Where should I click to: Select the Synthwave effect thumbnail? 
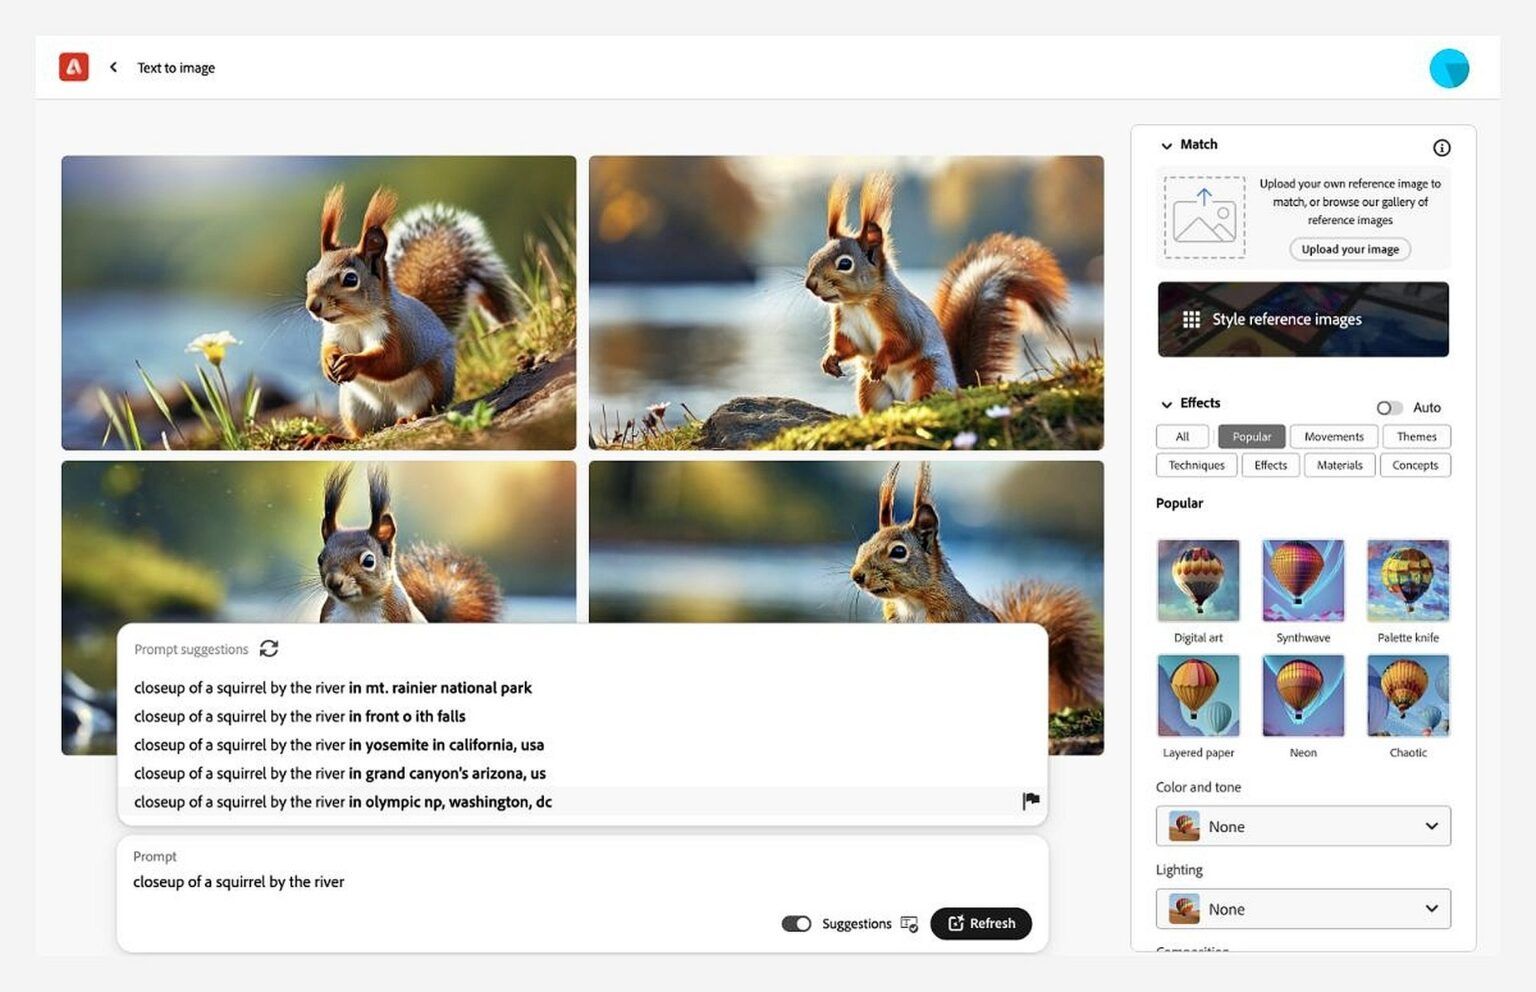1302,580
